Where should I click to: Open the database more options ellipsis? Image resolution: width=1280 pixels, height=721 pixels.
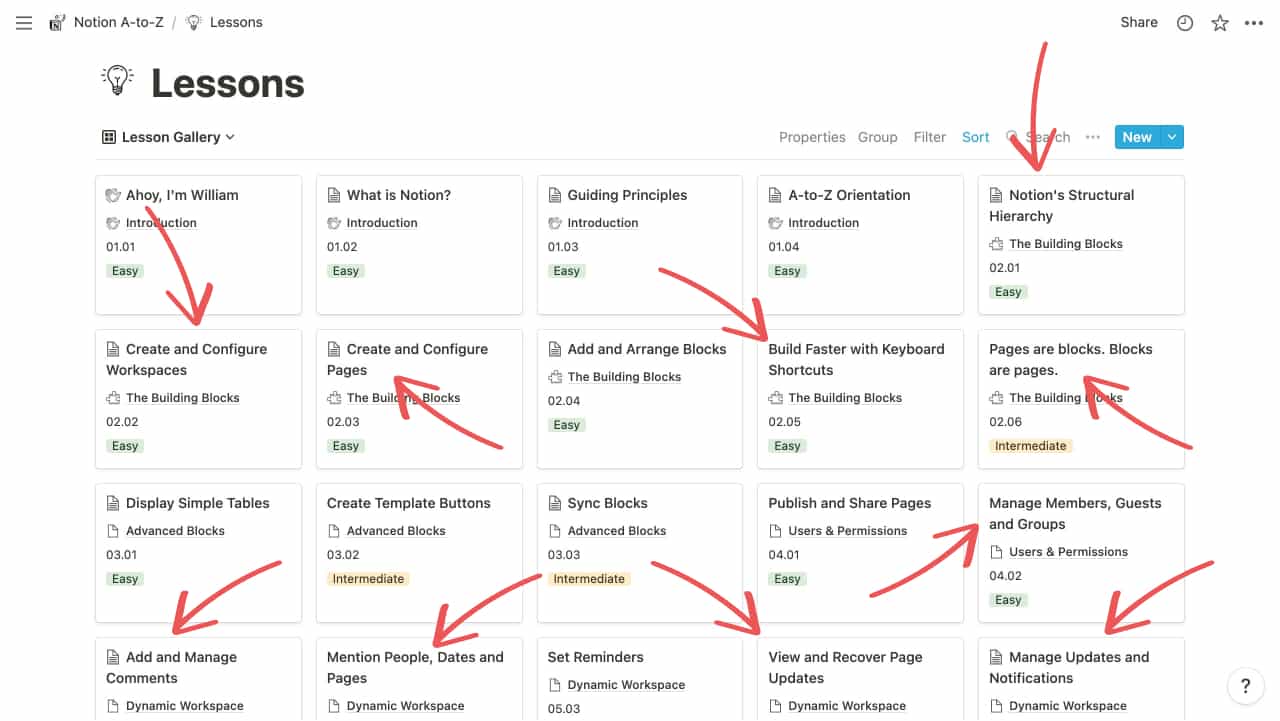pos(1093,137)
